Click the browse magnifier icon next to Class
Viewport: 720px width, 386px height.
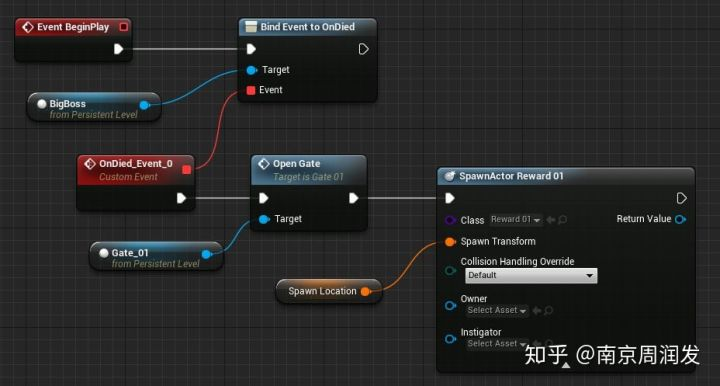[x=562, y=220]
